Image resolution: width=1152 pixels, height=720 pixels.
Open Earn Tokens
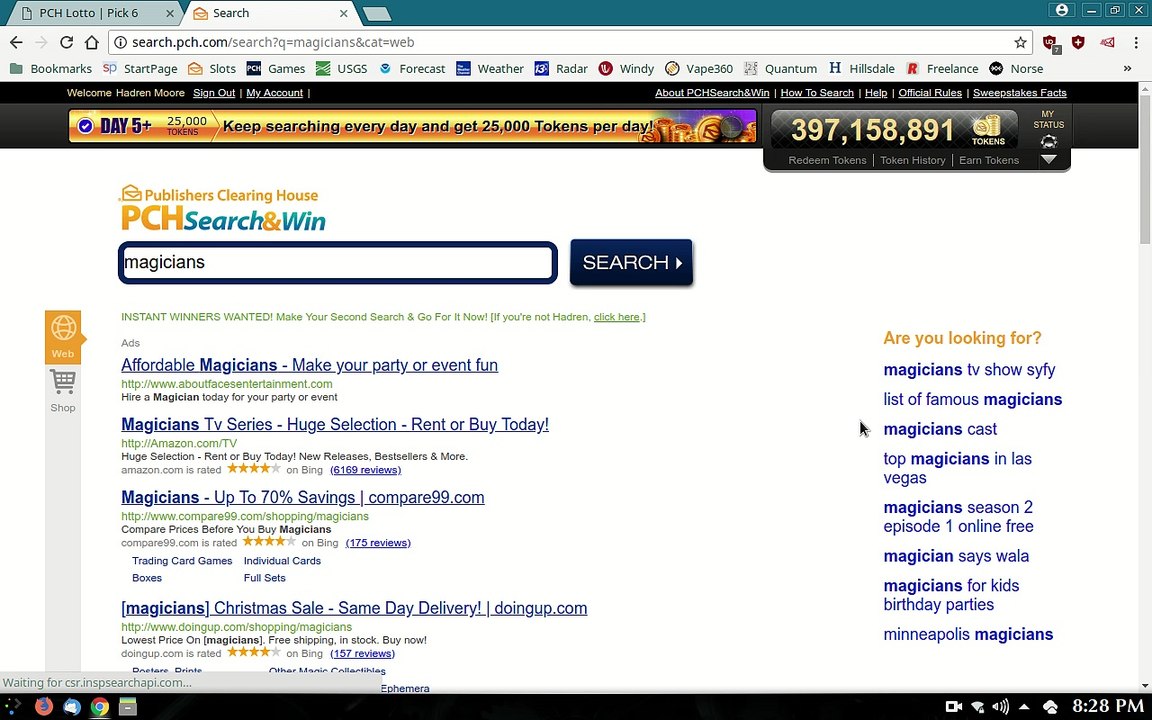point(989,160)
